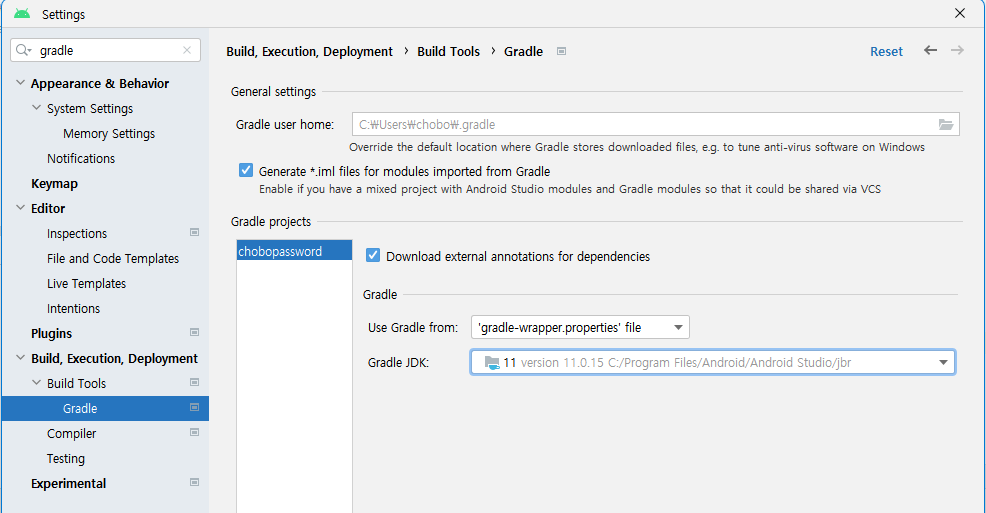Collapse Build, Execution, Deployment section
The height and width of the screenshot is (513, 986).
[20, 358]
